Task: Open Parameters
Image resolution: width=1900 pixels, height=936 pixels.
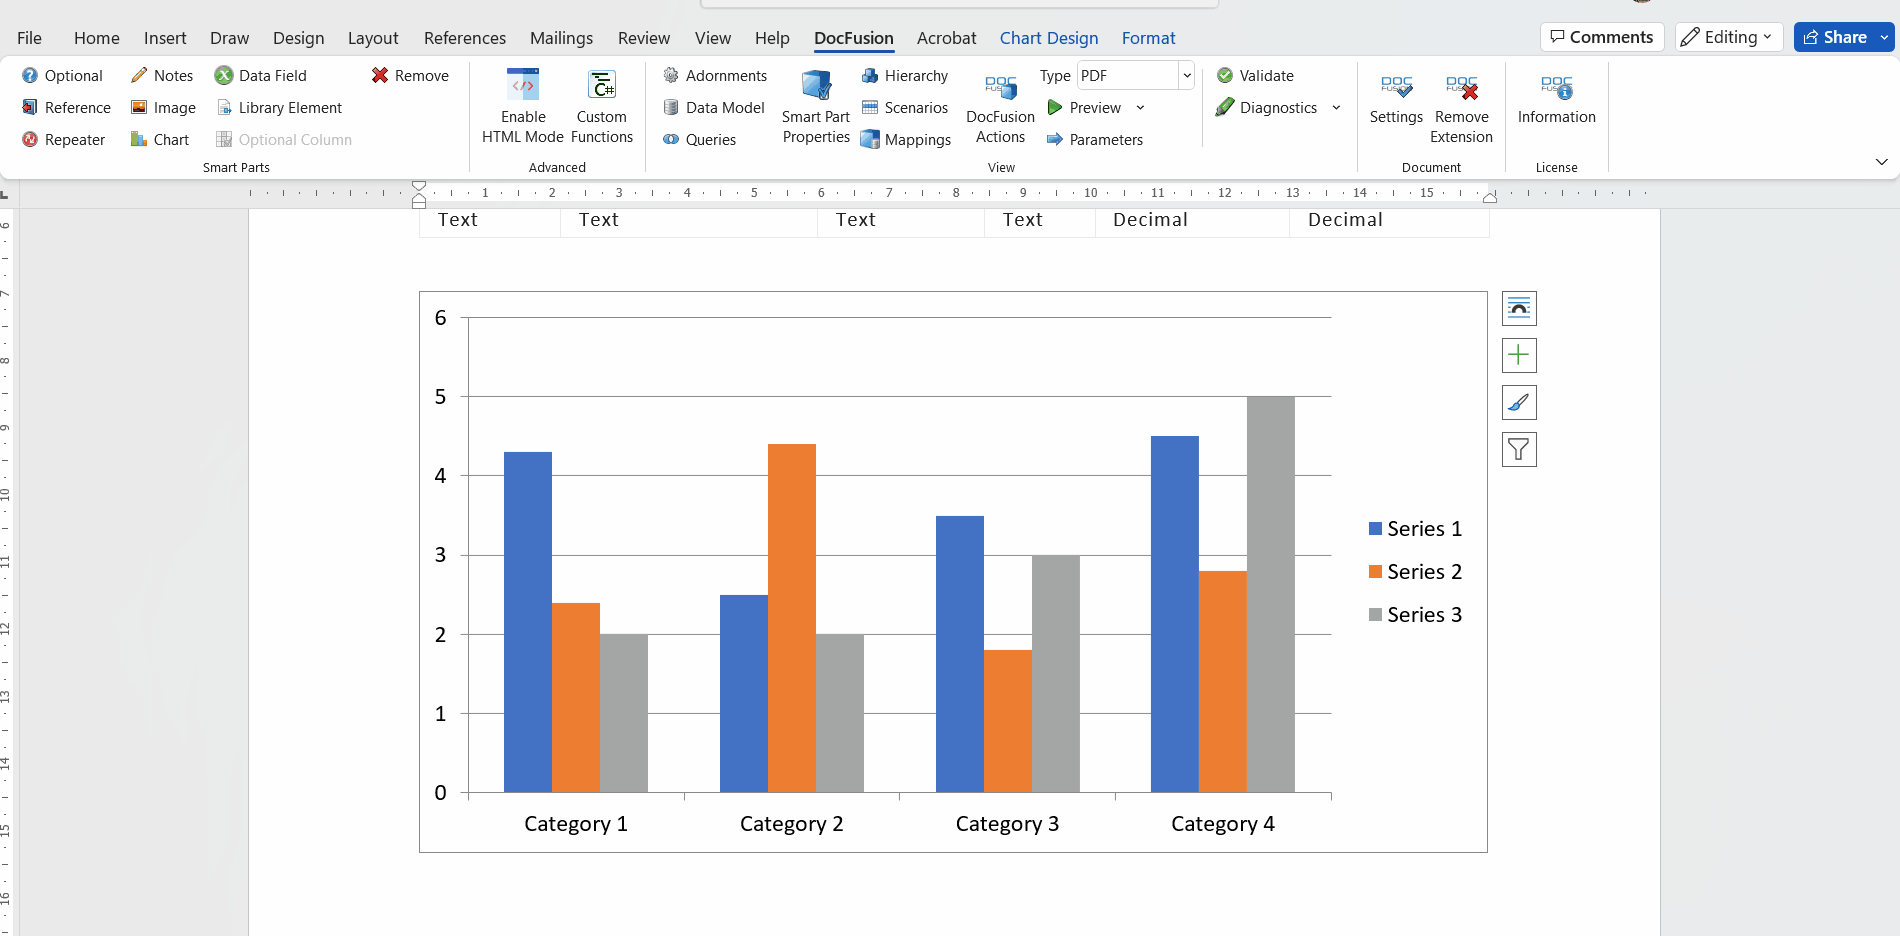Action: pos(1094,140)
